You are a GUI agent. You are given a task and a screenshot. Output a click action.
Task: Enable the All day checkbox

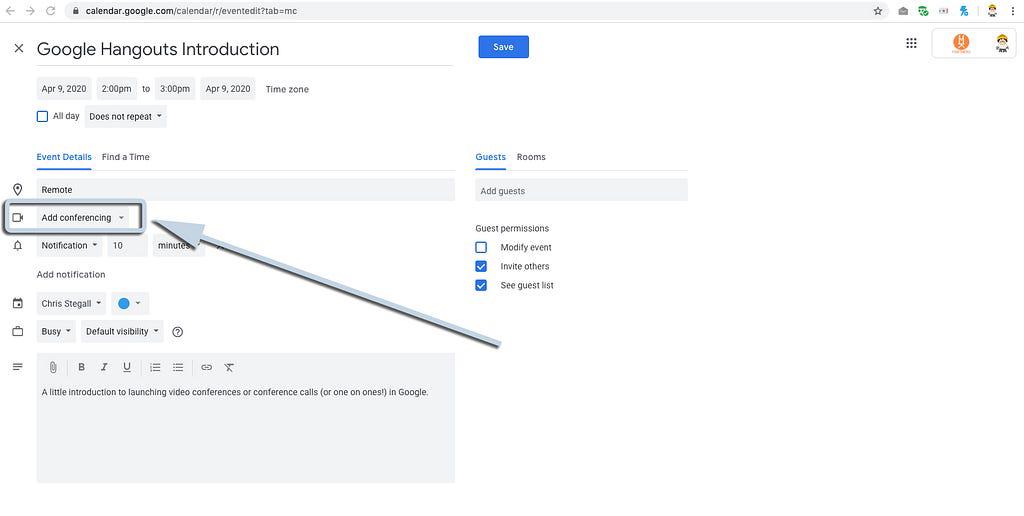(x=43, y=116)
